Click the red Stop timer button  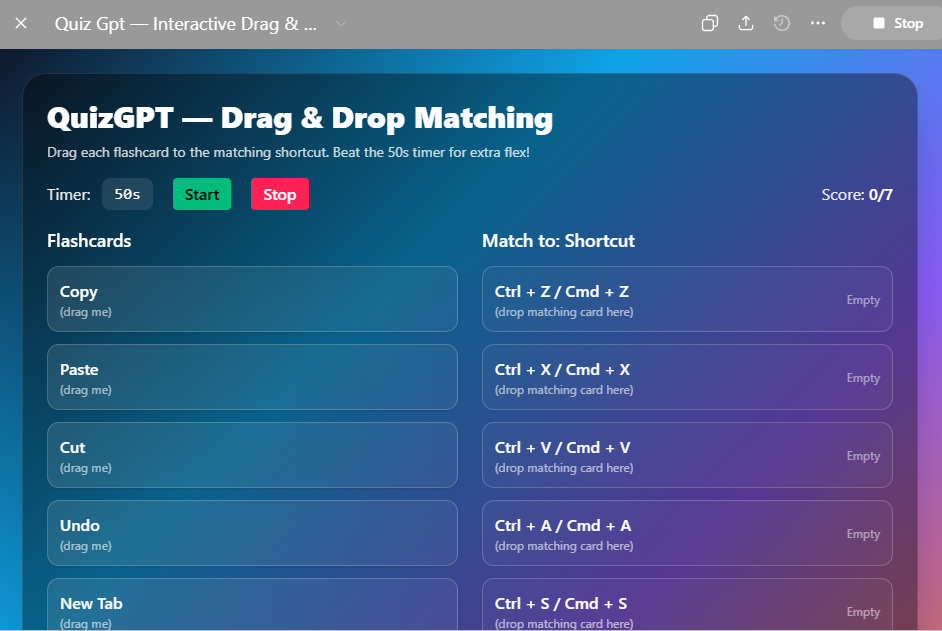point(279,194)
